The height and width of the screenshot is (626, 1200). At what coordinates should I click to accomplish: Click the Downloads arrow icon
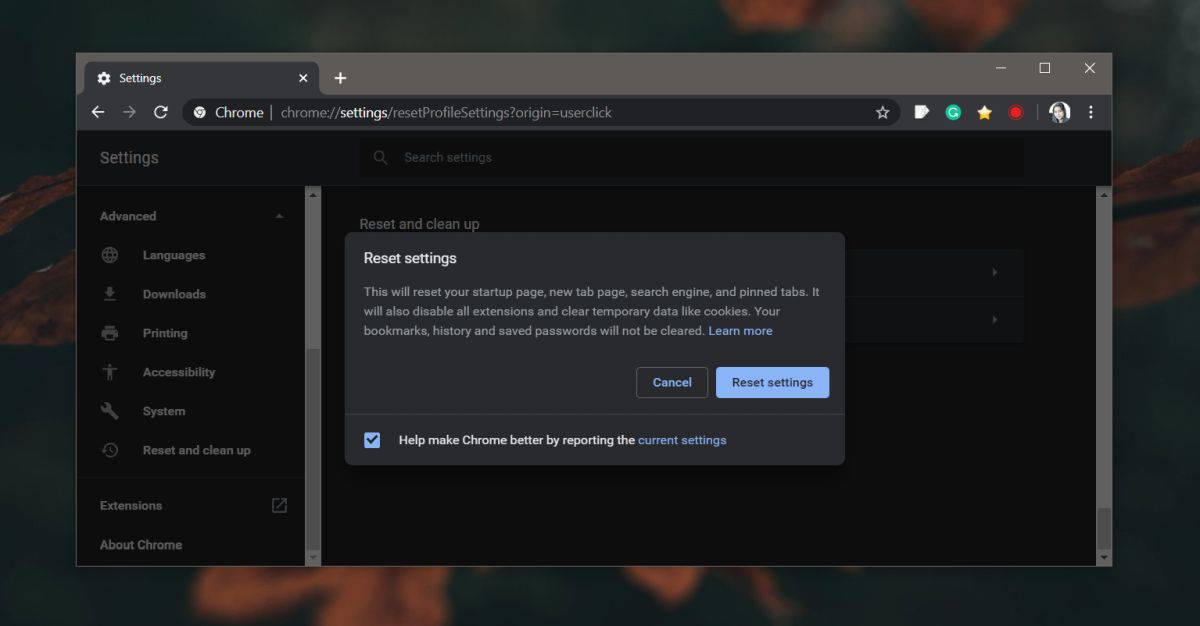[110, 294]
